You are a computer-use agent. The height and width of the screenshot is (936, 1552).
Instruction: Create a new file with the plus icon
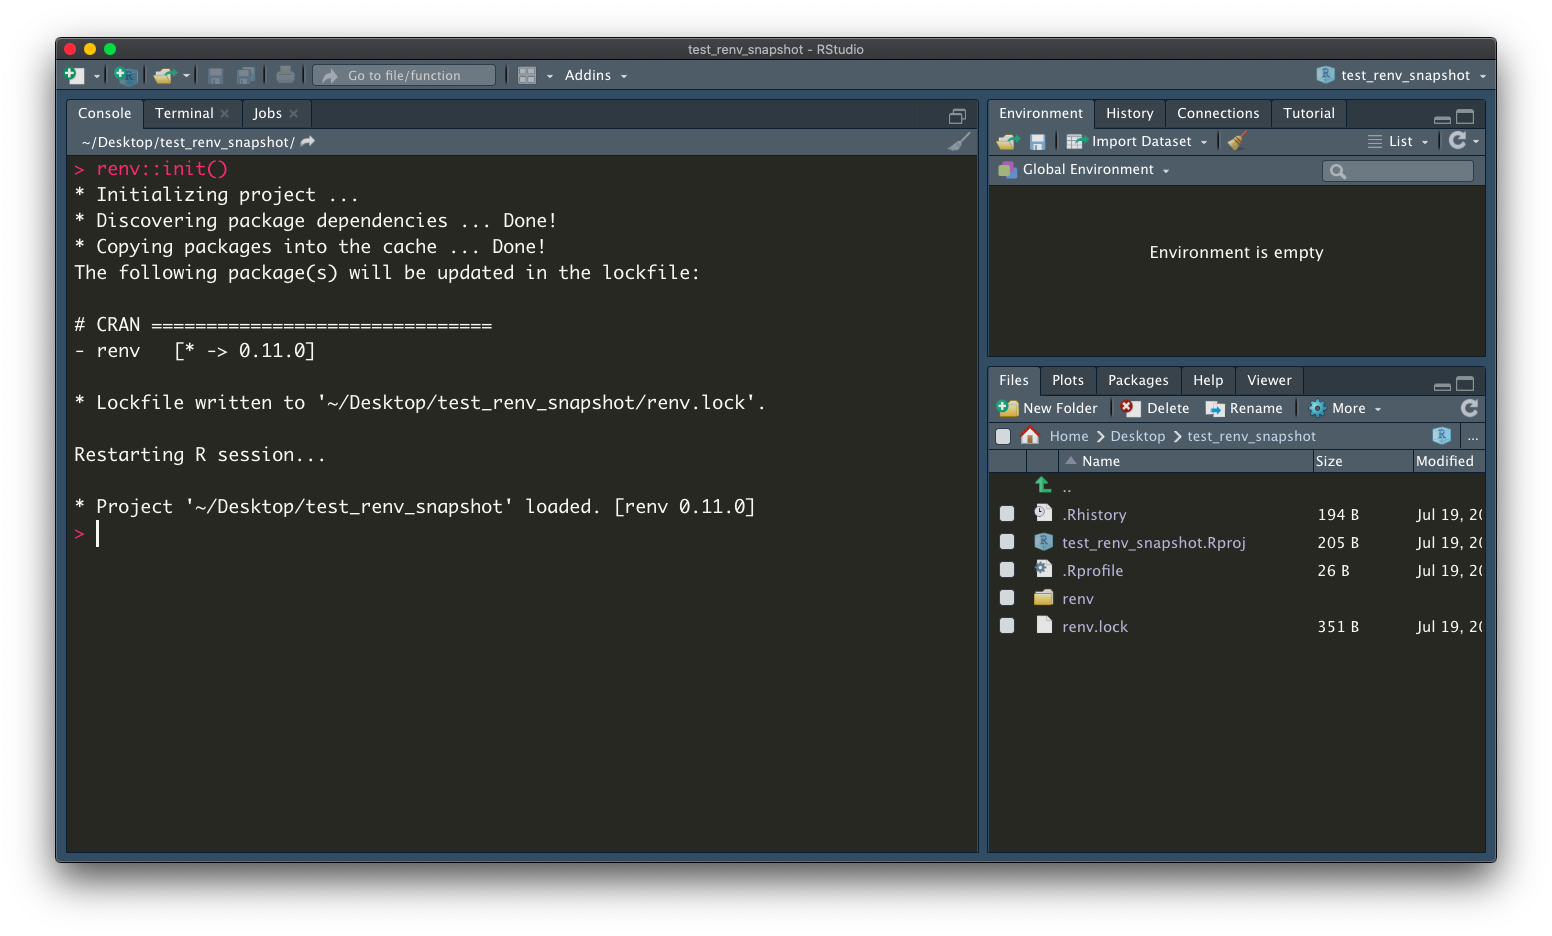click(x=75, y=75)
